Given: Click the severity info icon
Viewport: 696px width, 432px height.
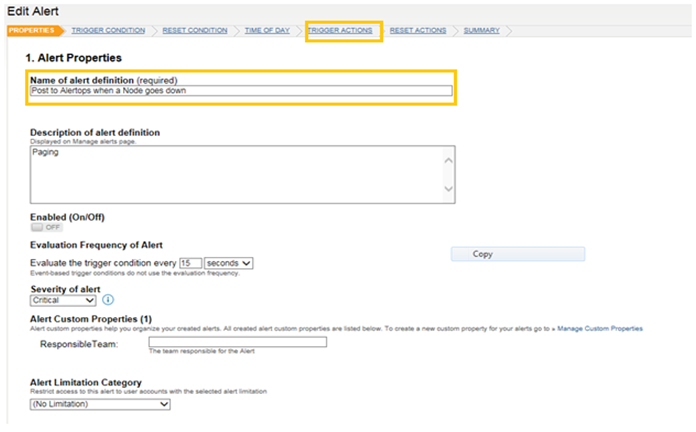Looking at the screenshot, I should (108, 299).
